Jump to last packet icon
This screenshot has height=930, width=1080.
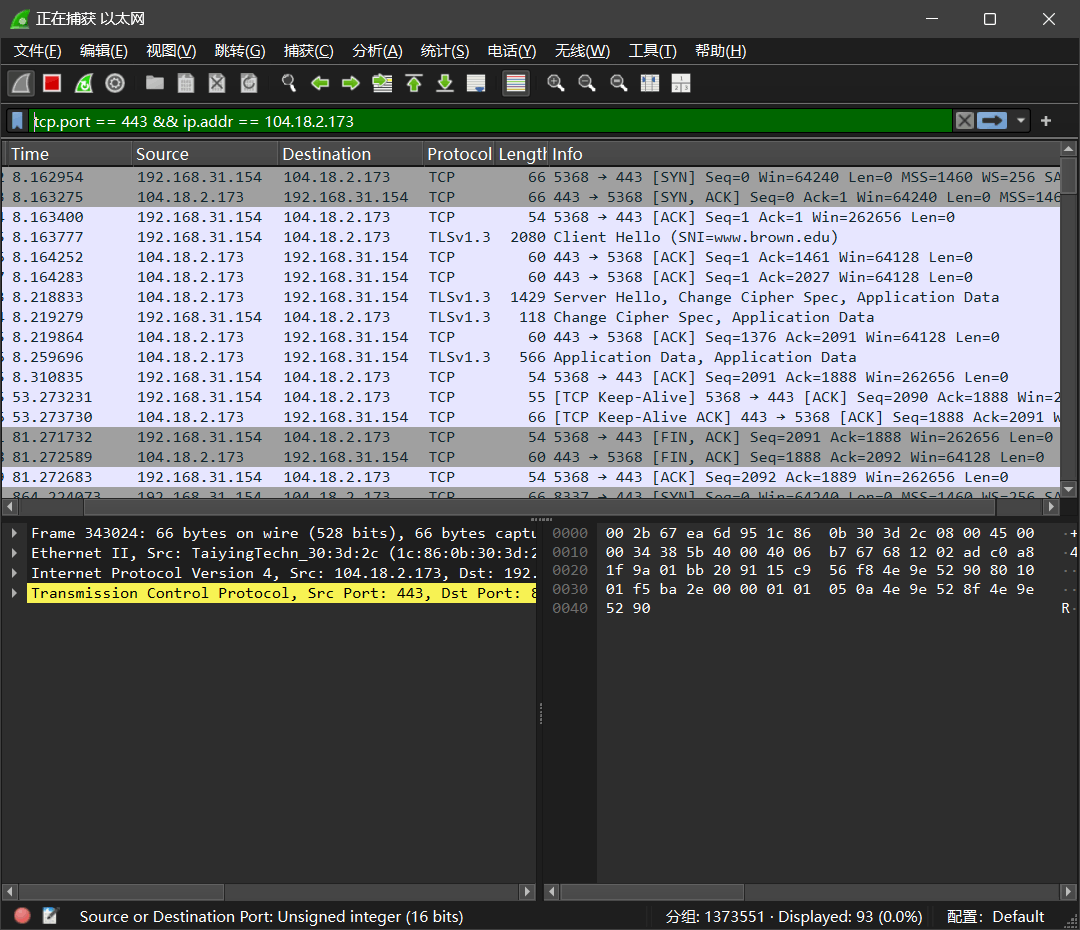[x=445, y=83]
